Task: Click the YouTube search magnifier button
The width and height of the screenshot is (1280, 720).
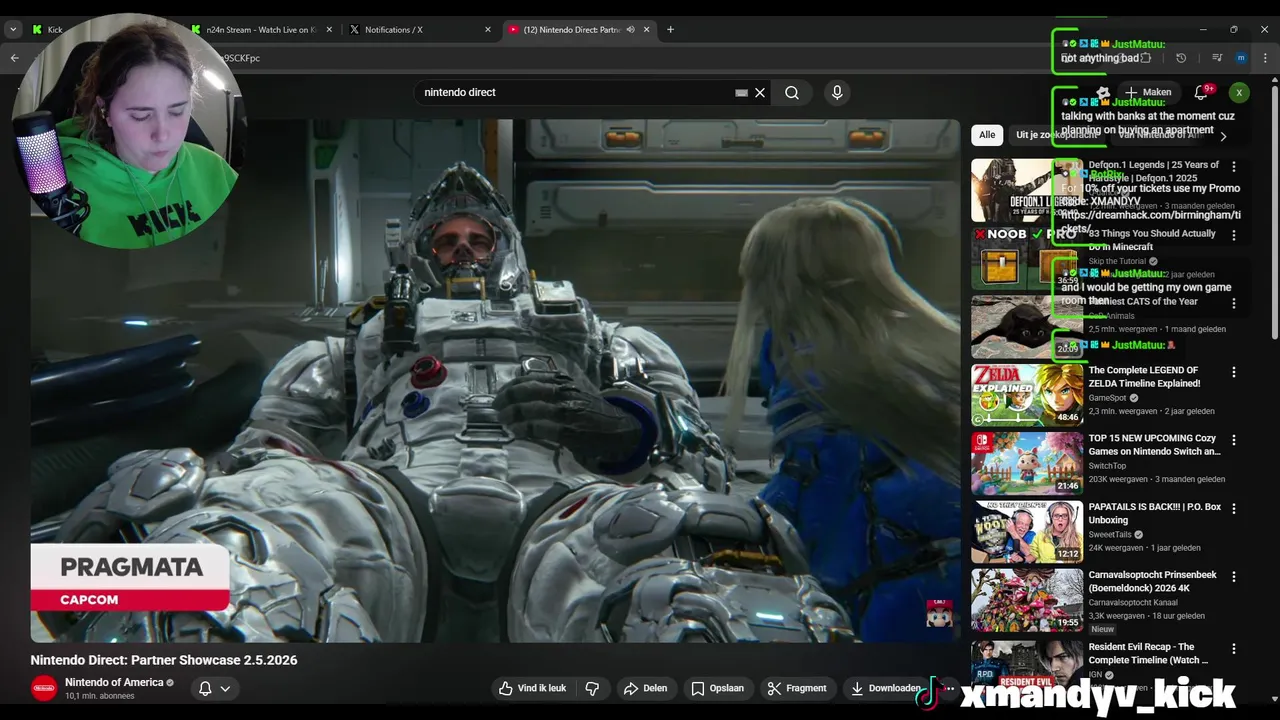Action: [x=792, y=93]
